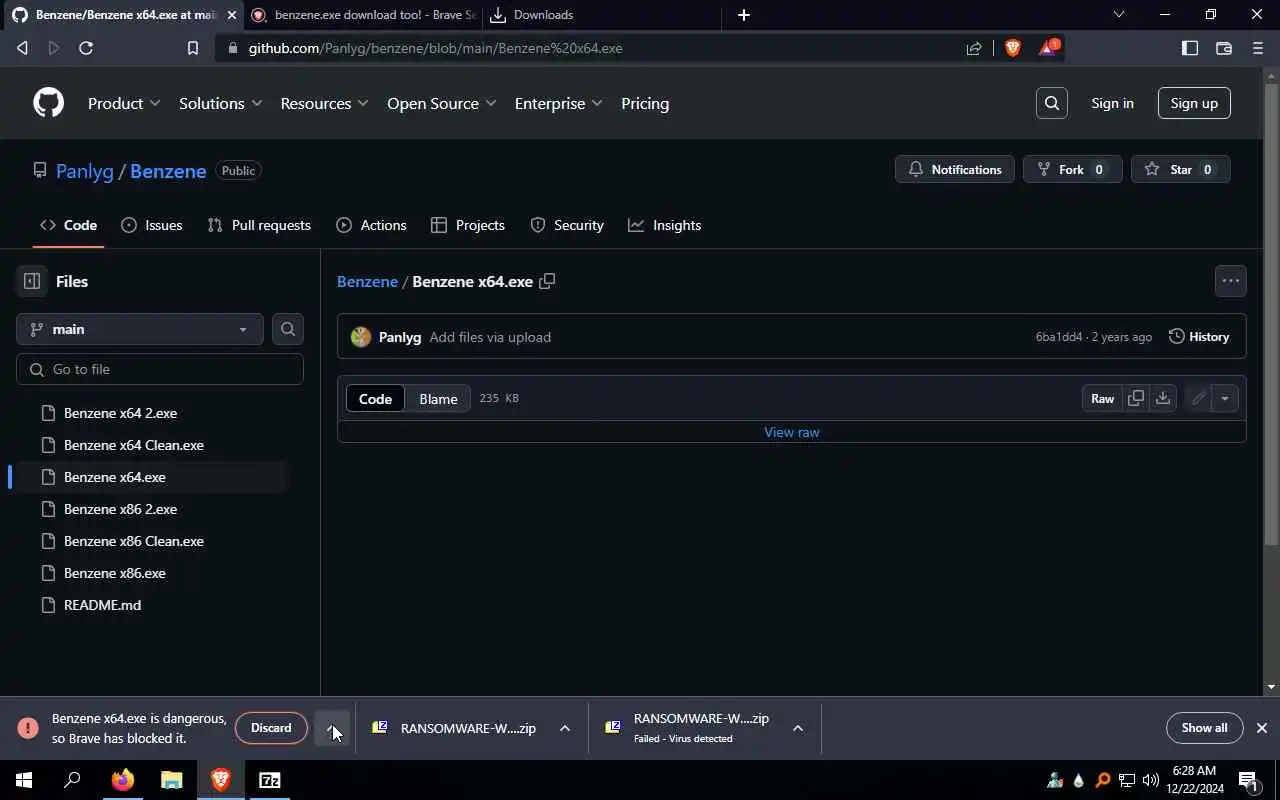Switch to the Downloads browser tab
Image resolution: width=1280 pixels, height=800 pixels.
click(600, 15)
